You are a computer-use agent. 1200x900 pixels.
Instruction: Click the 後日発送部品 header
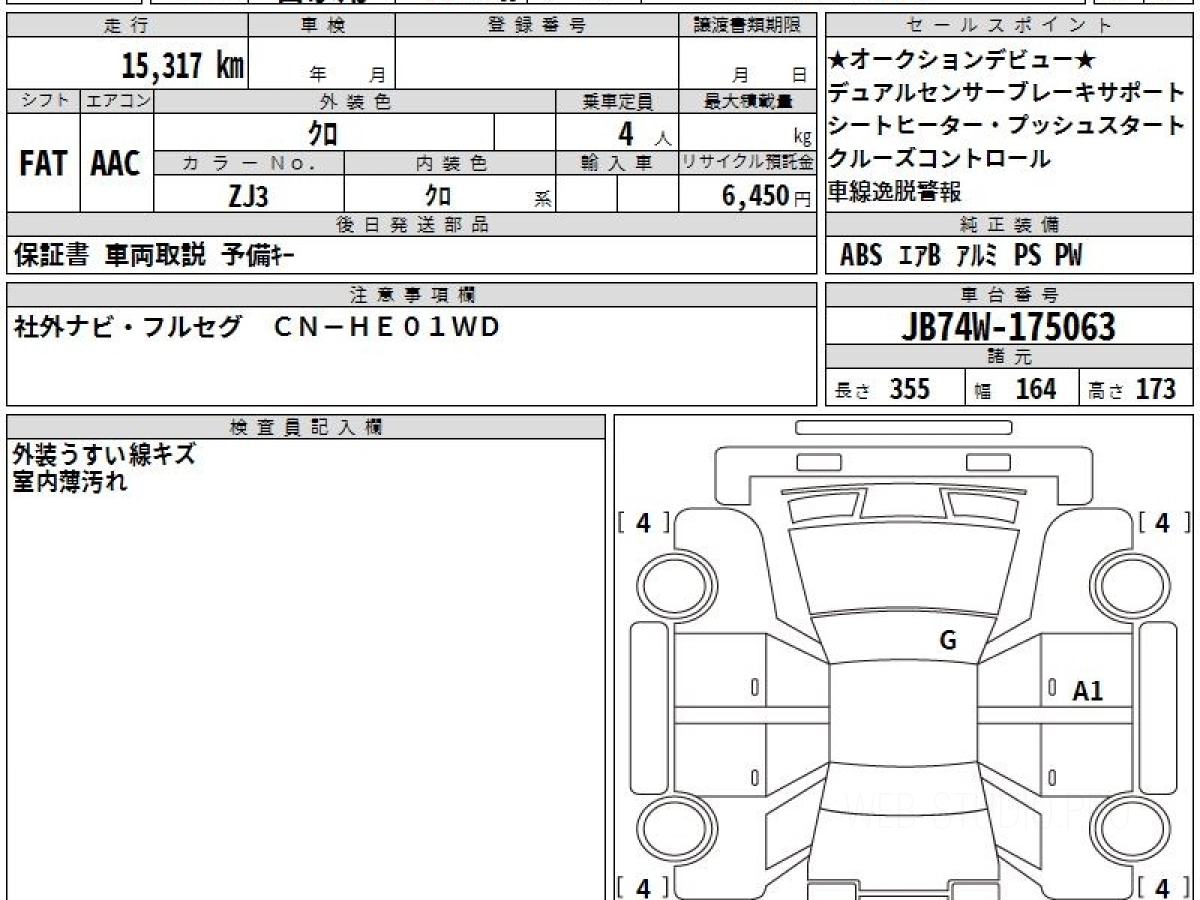pos(411,225)
